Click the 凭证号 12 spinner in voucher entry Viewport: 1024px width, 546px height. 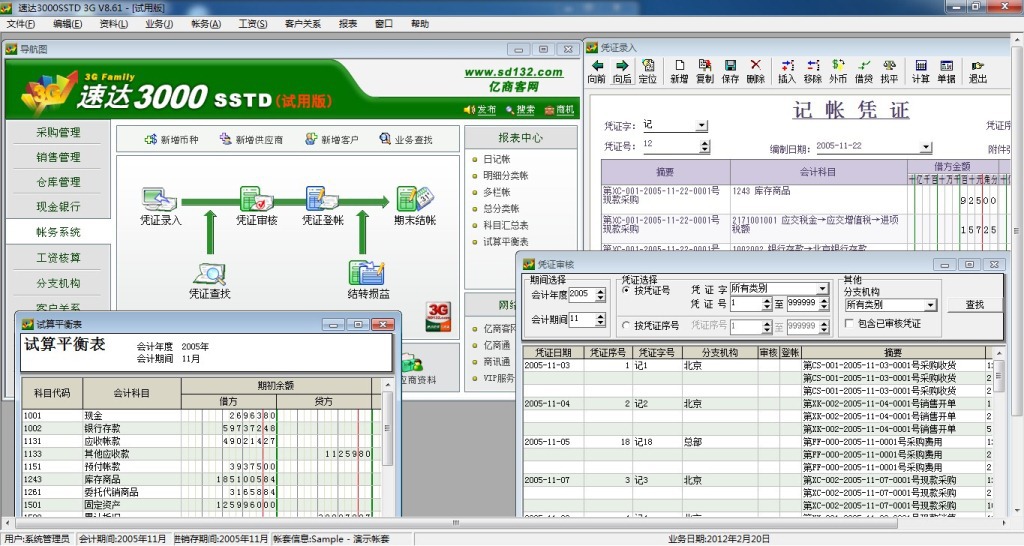tap(704, 146)
